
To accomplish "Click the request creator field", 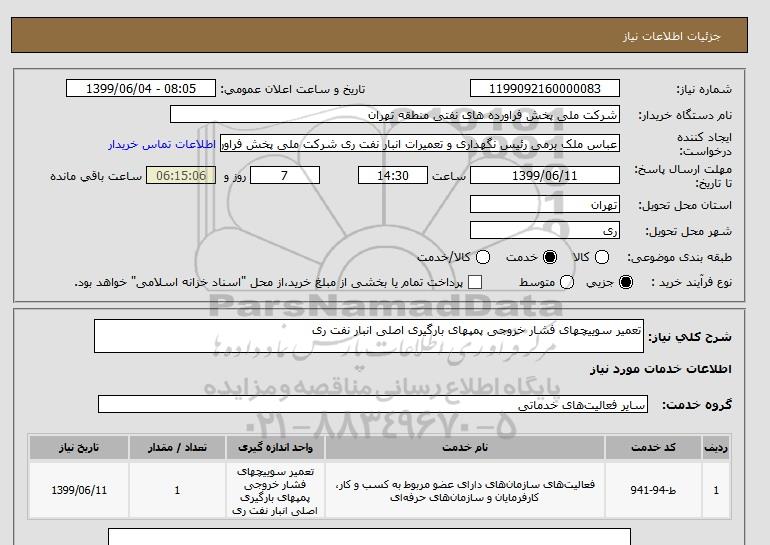I will click(x=420, y=144).
